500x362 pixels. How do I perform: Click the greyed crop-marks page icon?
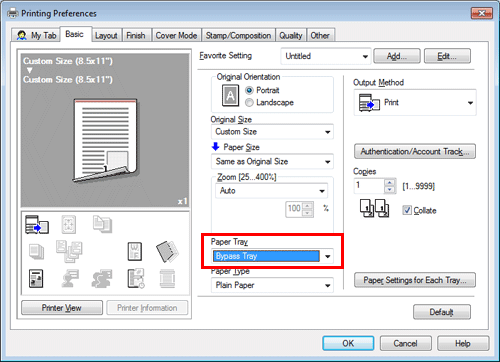[69, 225]
